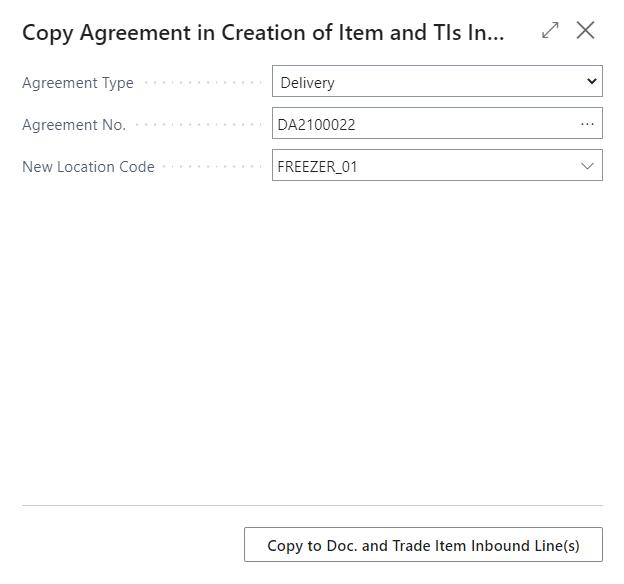Open the Agreement No. lookup ellipsis
Image resolution: width=624 pixels, height=584 pixels.
click(587, 124)
